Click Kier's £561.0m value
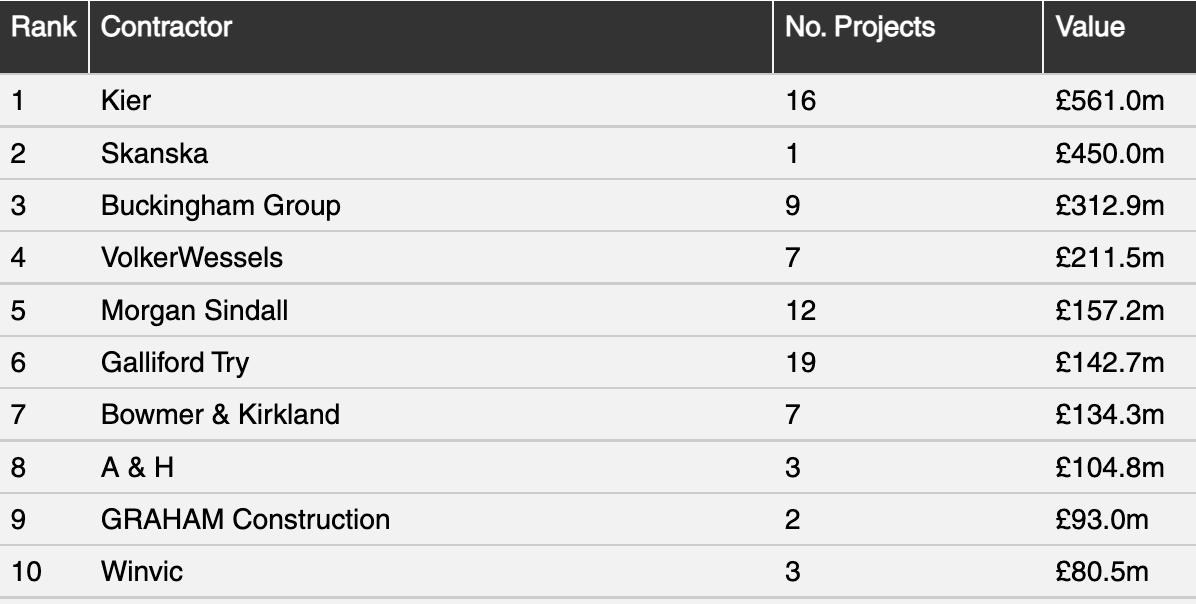The image size is (1196, 604). (1110, 101)
